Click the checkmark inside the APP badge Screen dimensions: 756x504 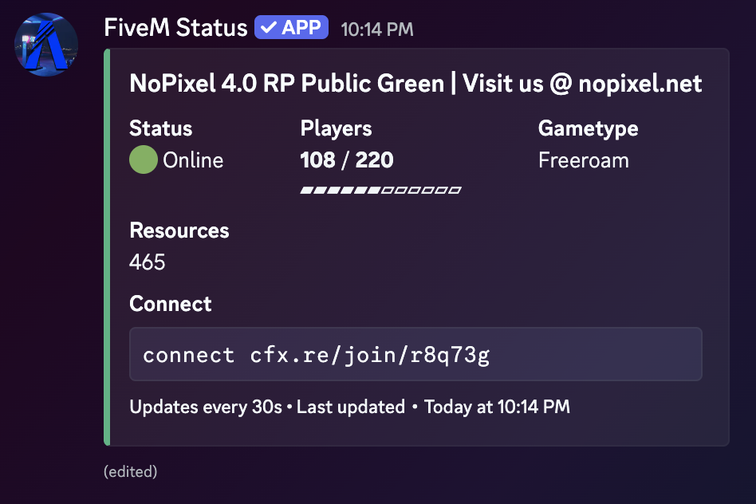click(x=269, y=27)
